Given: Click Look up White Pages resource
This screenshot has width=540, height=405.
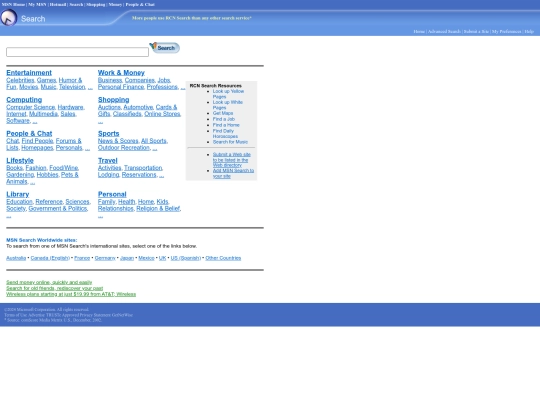Looking at the screenshot, I should pyautogui.click(x=227, y=105).
